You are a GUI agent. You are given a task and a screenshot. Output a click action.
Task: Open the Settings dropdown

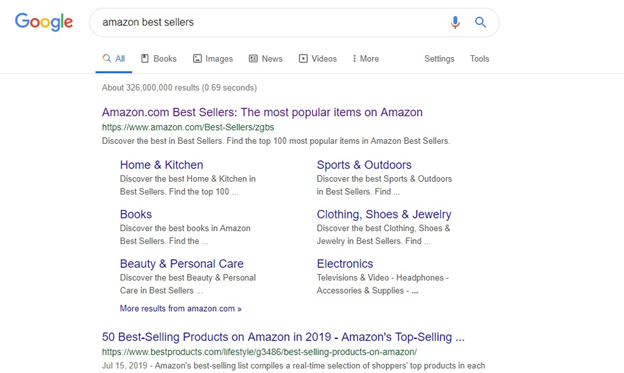[439, 59]
